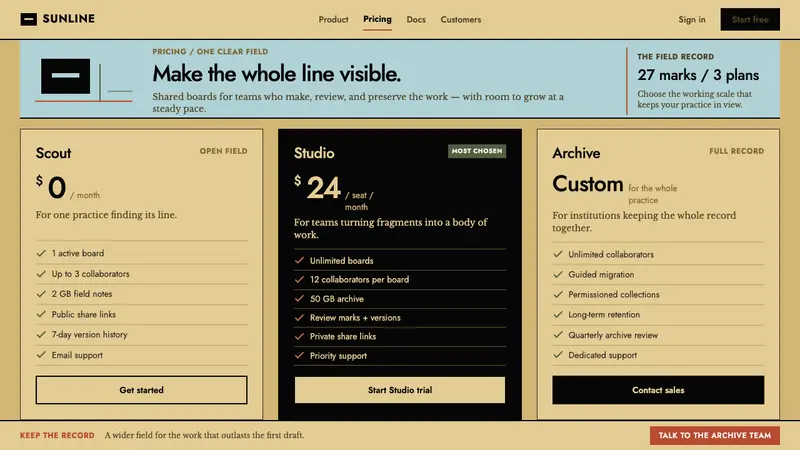Click the heading Make the whole line visible
The height and width of the screenshot is (450, 800).
click(x=277, y=74)
